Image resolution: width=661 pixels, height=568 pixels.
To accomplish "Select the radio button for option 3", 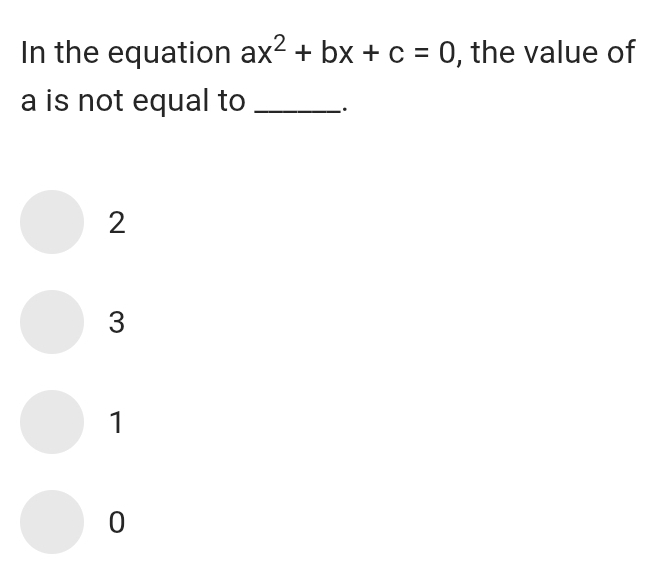I will click(x=51, y=322).
